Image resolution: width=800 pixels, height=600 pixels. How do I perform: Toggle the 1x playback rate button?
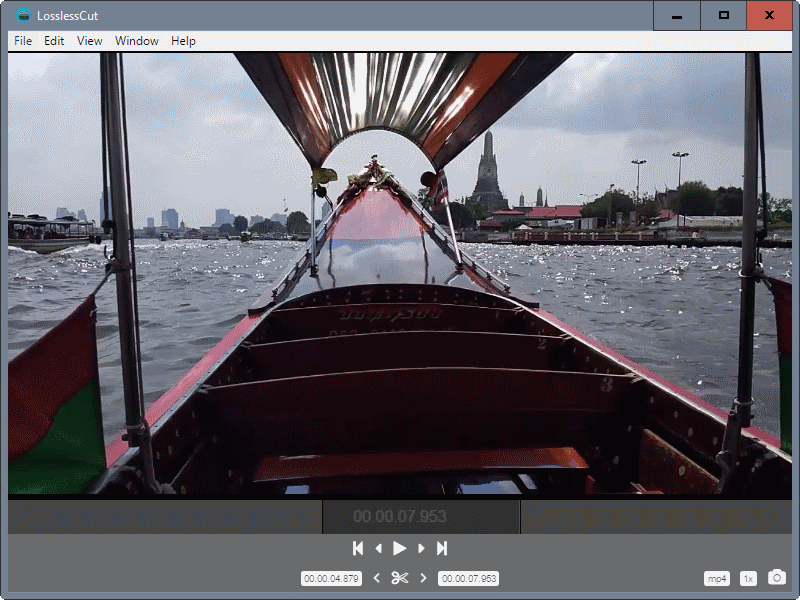[x=748, y=579]
